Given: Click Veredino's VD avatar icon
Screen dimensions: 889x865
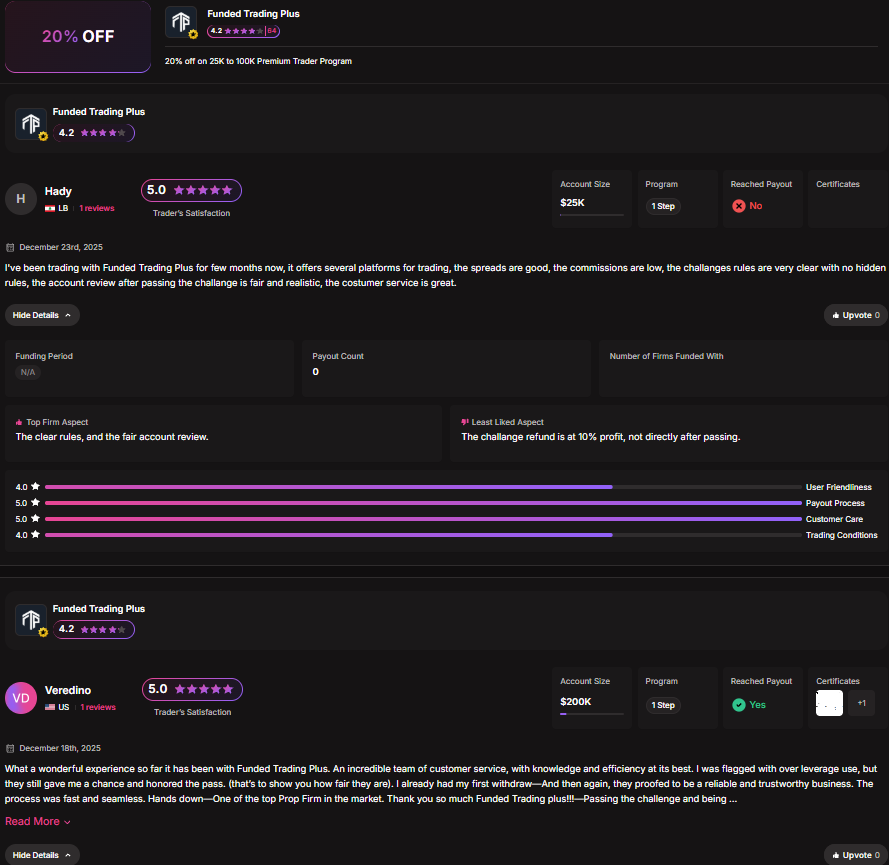Looking at the screenshot, I should tap(21, 698).
